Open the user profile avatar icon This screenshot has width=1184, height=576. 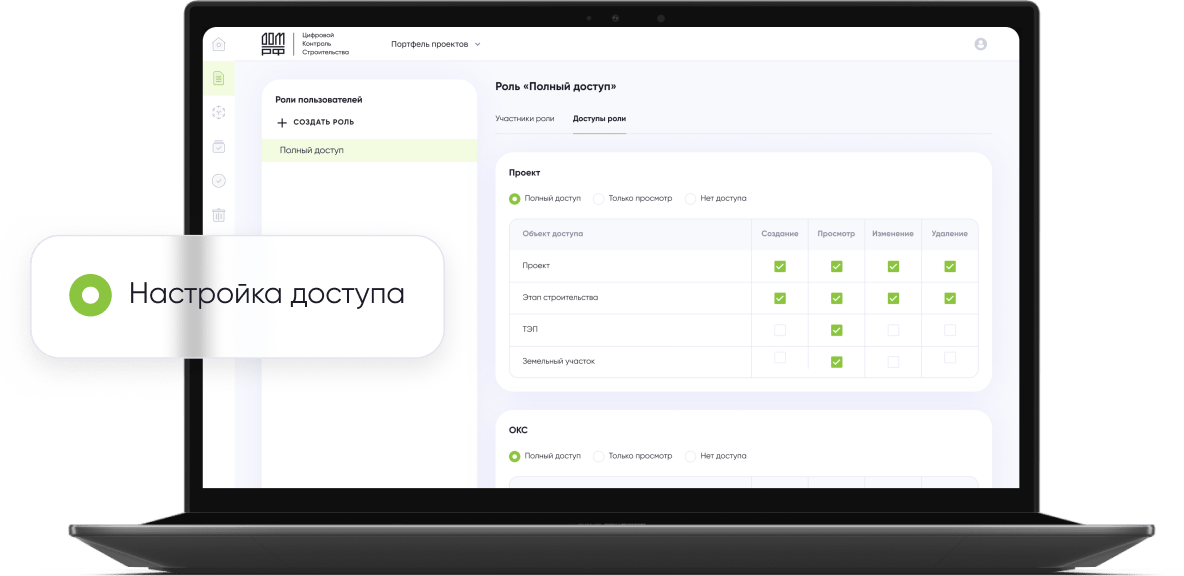pyautogui.click(x=980, y=44)
